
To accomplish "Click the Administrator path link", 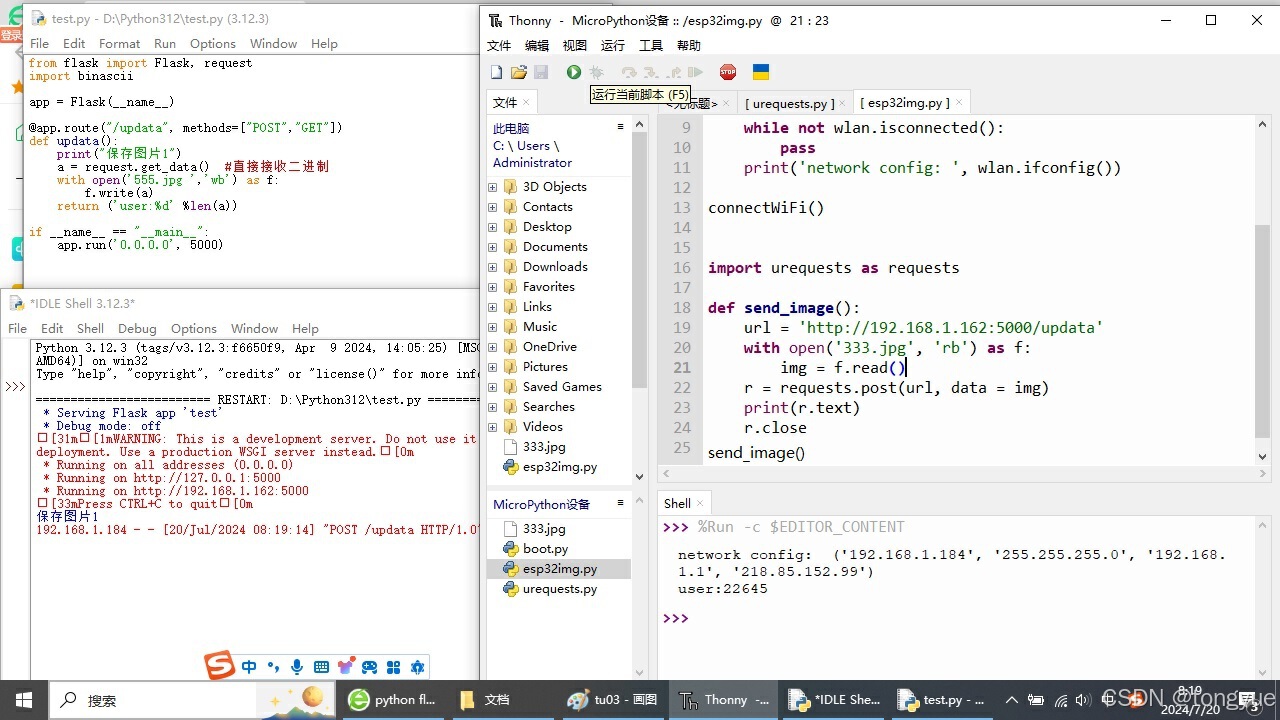I will (532, 163).
